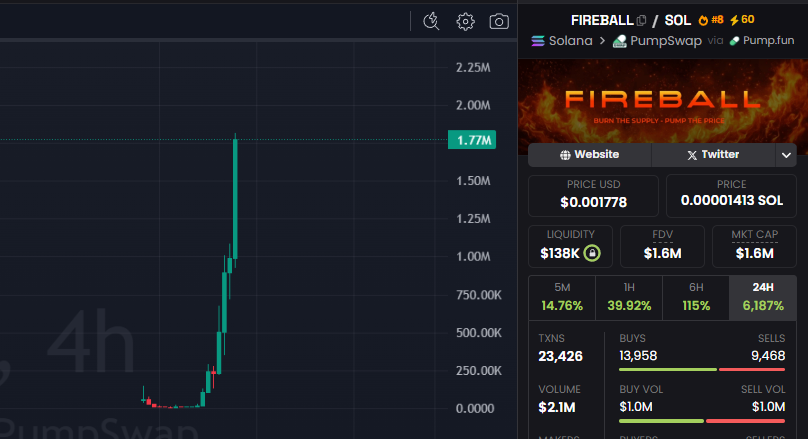Click the buy vol versus sell vol bar
This screenshot has height=439, width=808.
coord(702,421)
